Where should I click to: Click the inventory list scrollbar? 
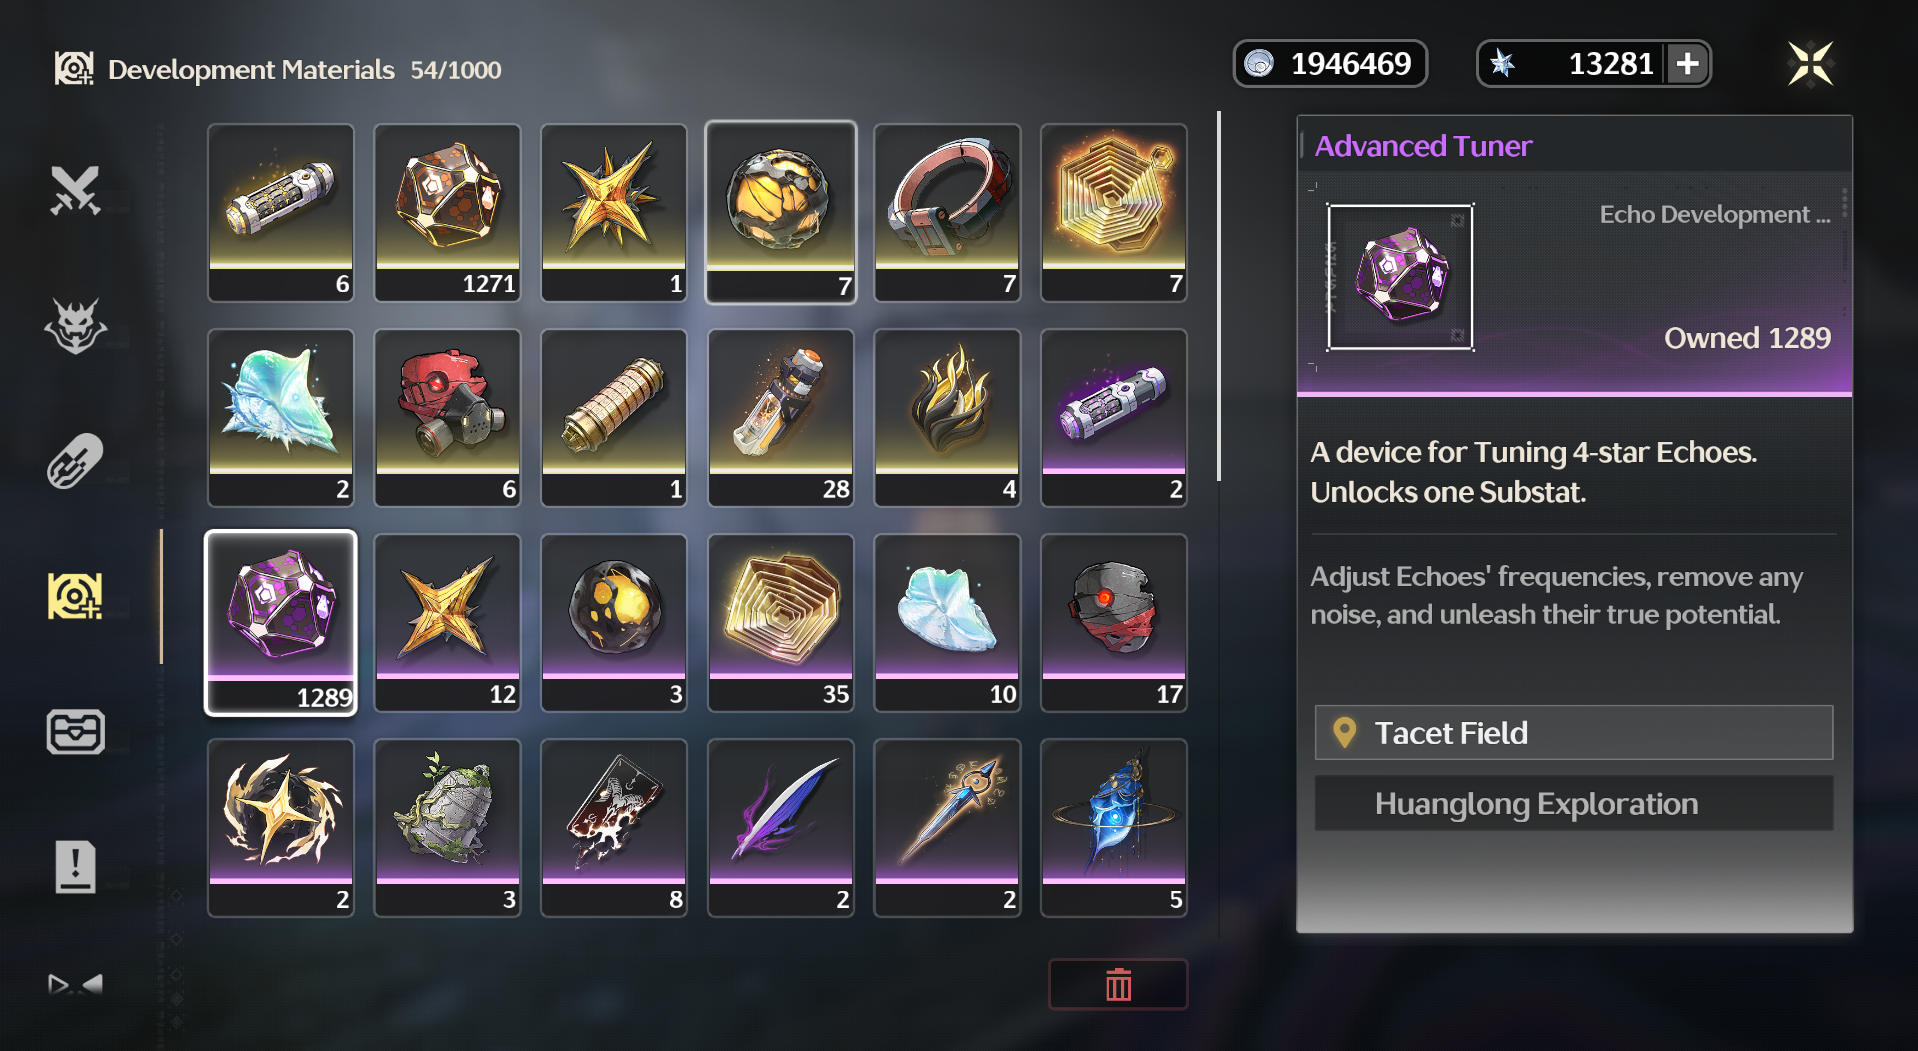1219,296
